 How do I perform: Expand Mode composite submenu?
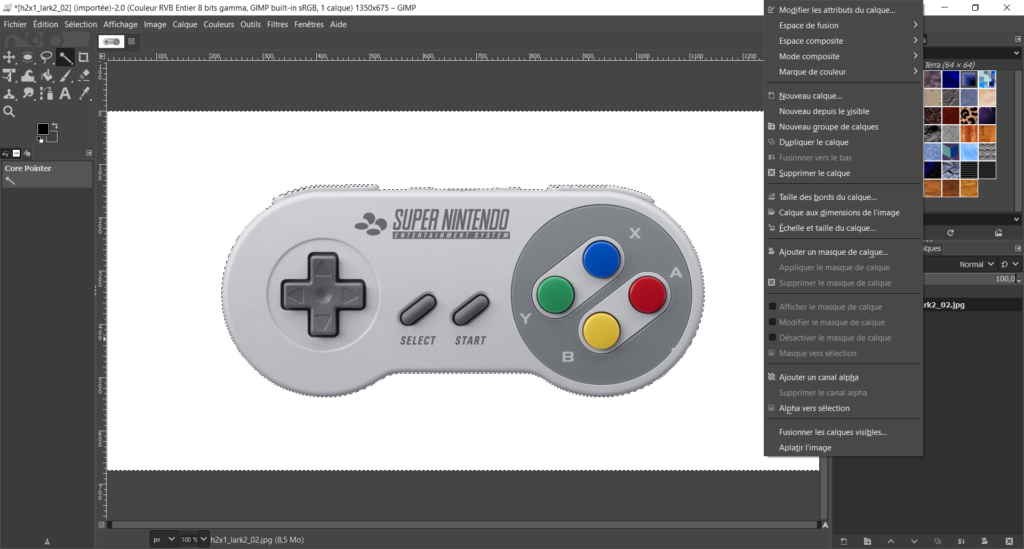pos(843,56)
